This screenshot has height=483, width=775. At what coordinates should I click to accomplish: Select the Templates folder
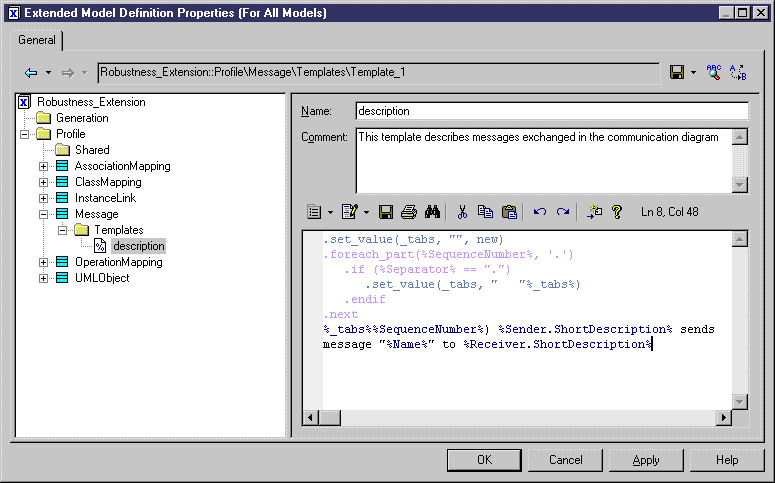(119, 230)
